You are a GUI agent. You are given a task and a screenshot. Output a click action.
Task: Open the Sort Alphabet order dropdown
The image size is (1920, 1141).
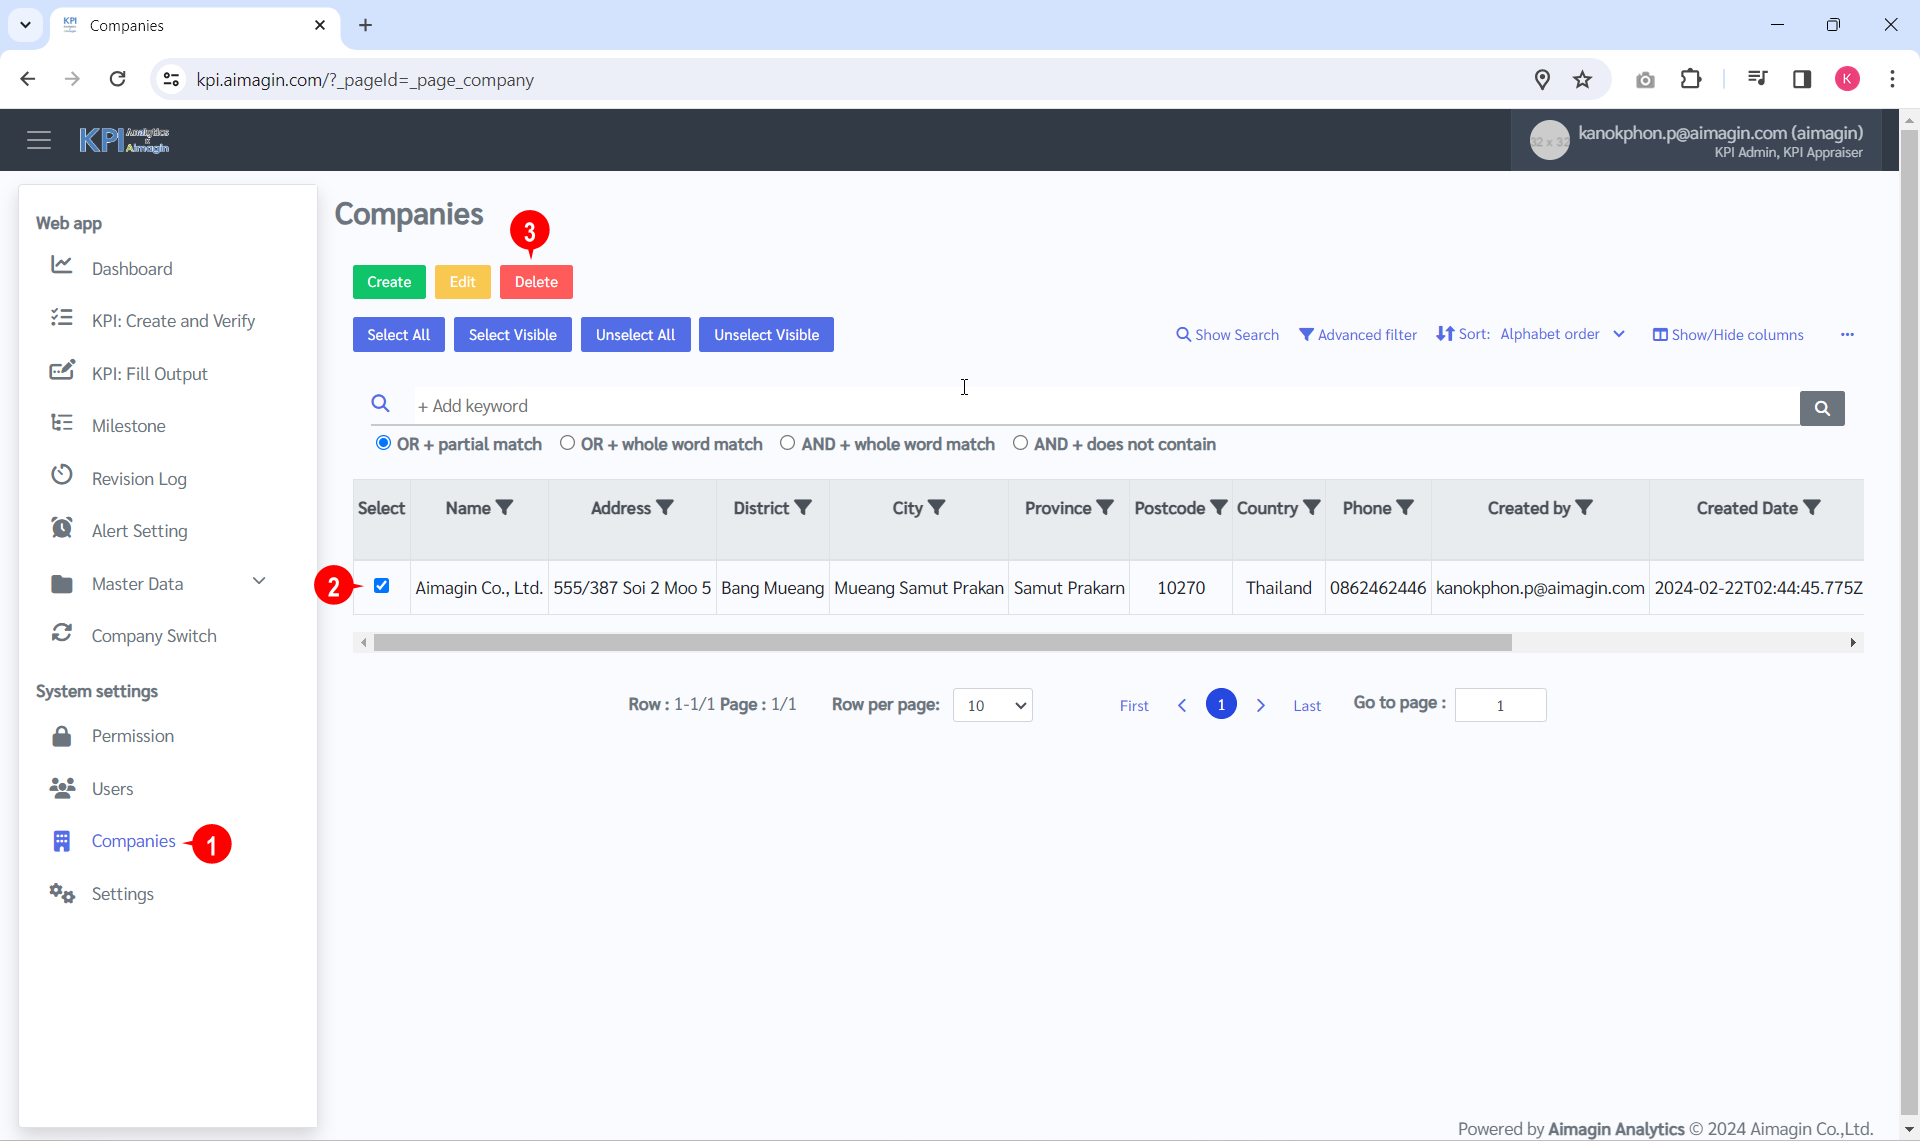pyautogui.click(x=1561, y=334)
